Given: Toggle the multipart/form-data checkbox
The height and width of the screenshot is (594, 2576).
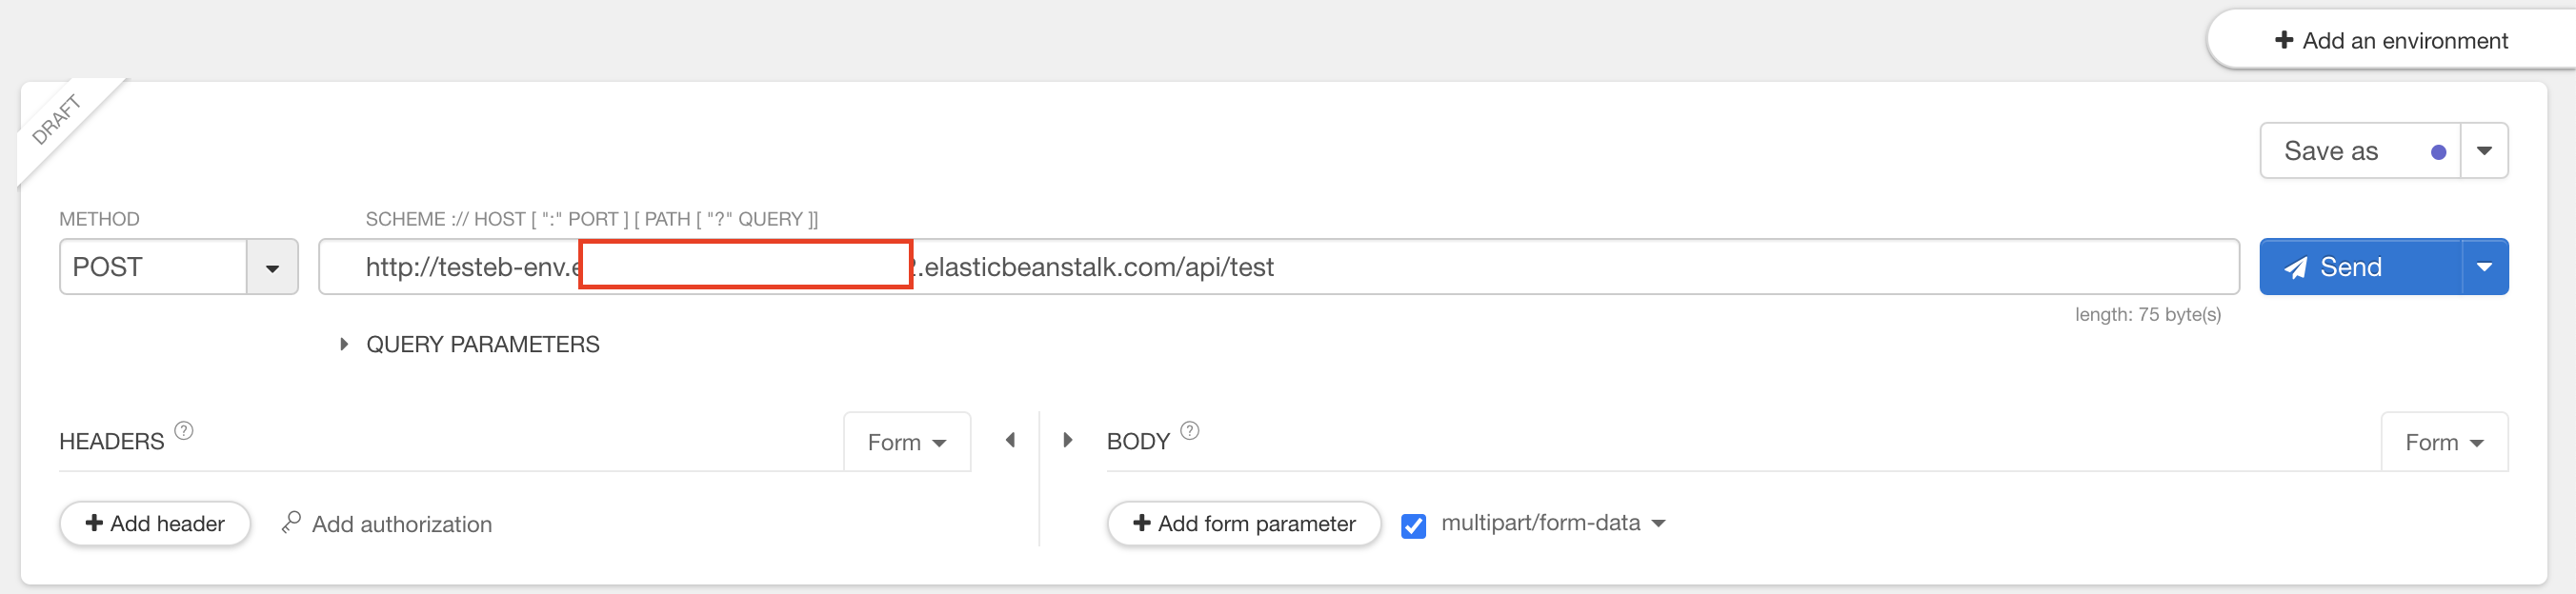Looking at the screenshot, I should point(1414,525).
